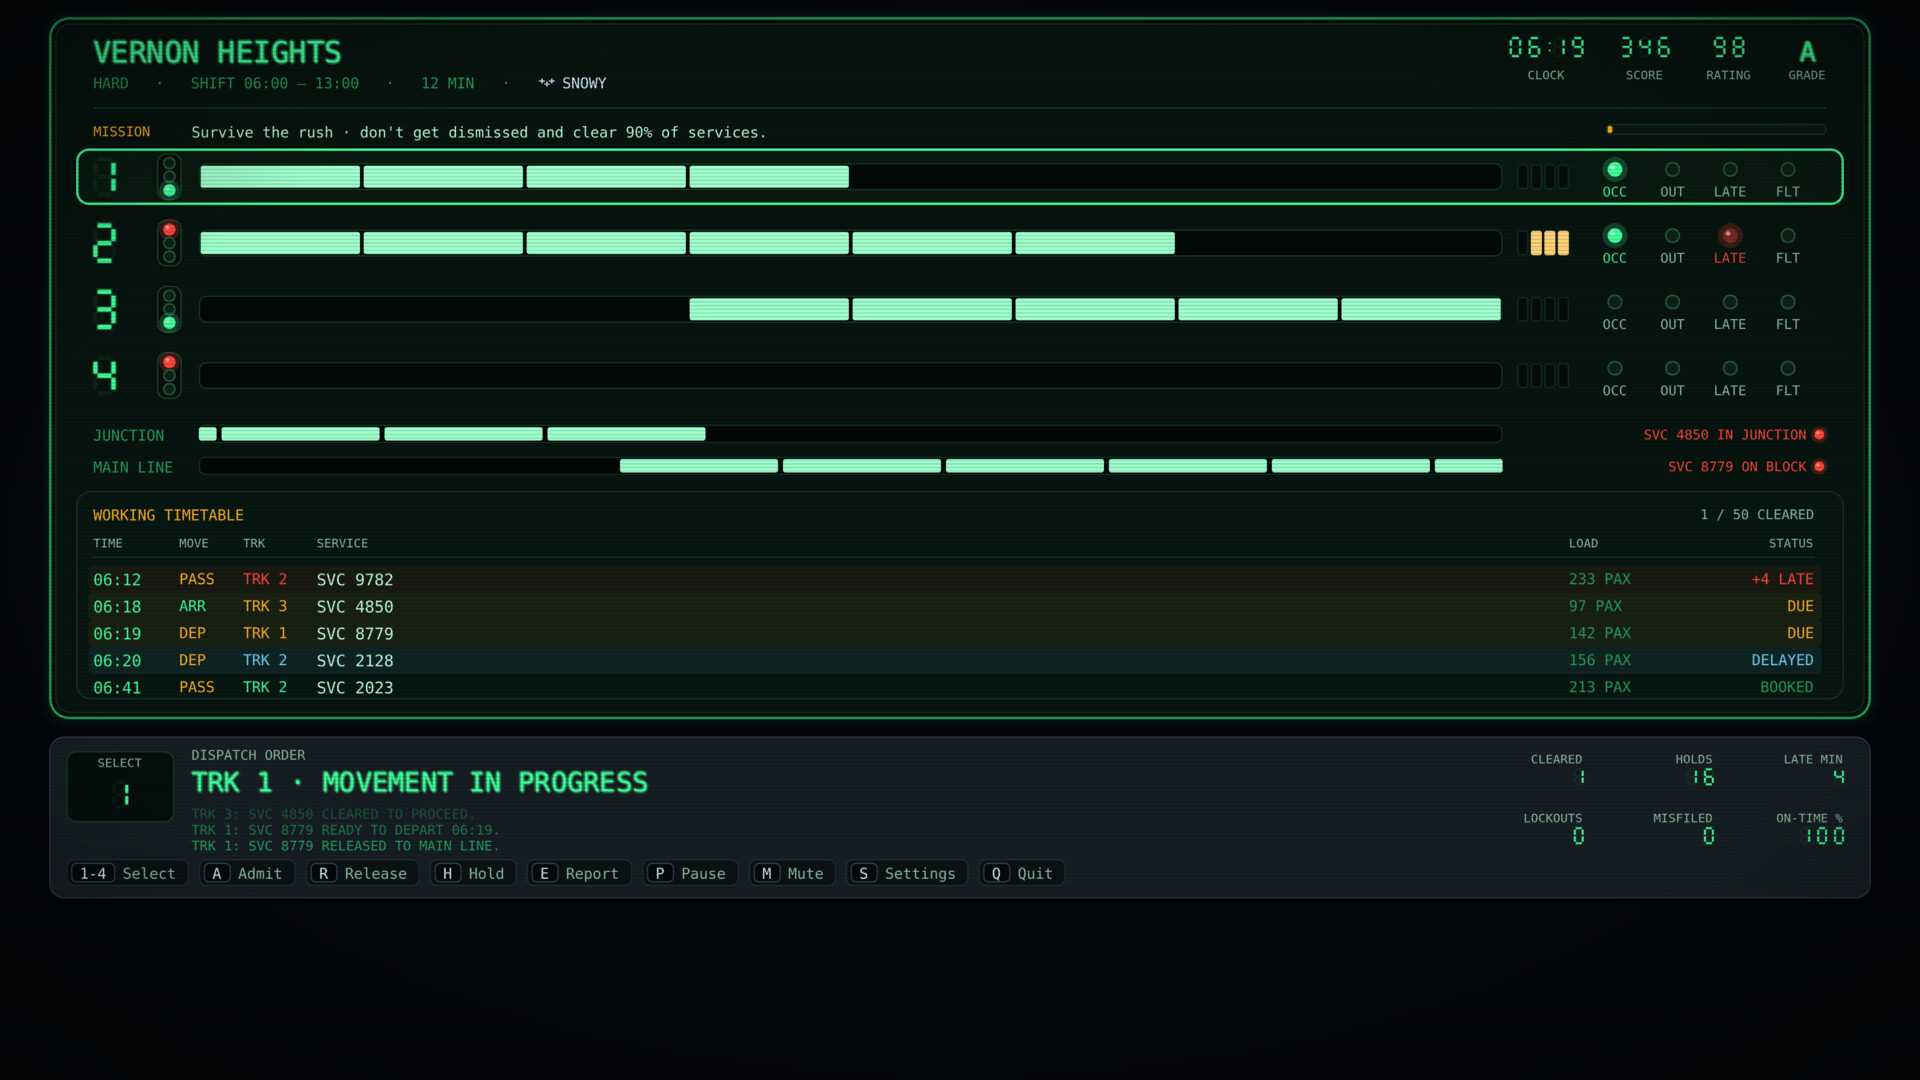
Task: Select the SVC 2128 timetable row
Action: tap(956, 661)
